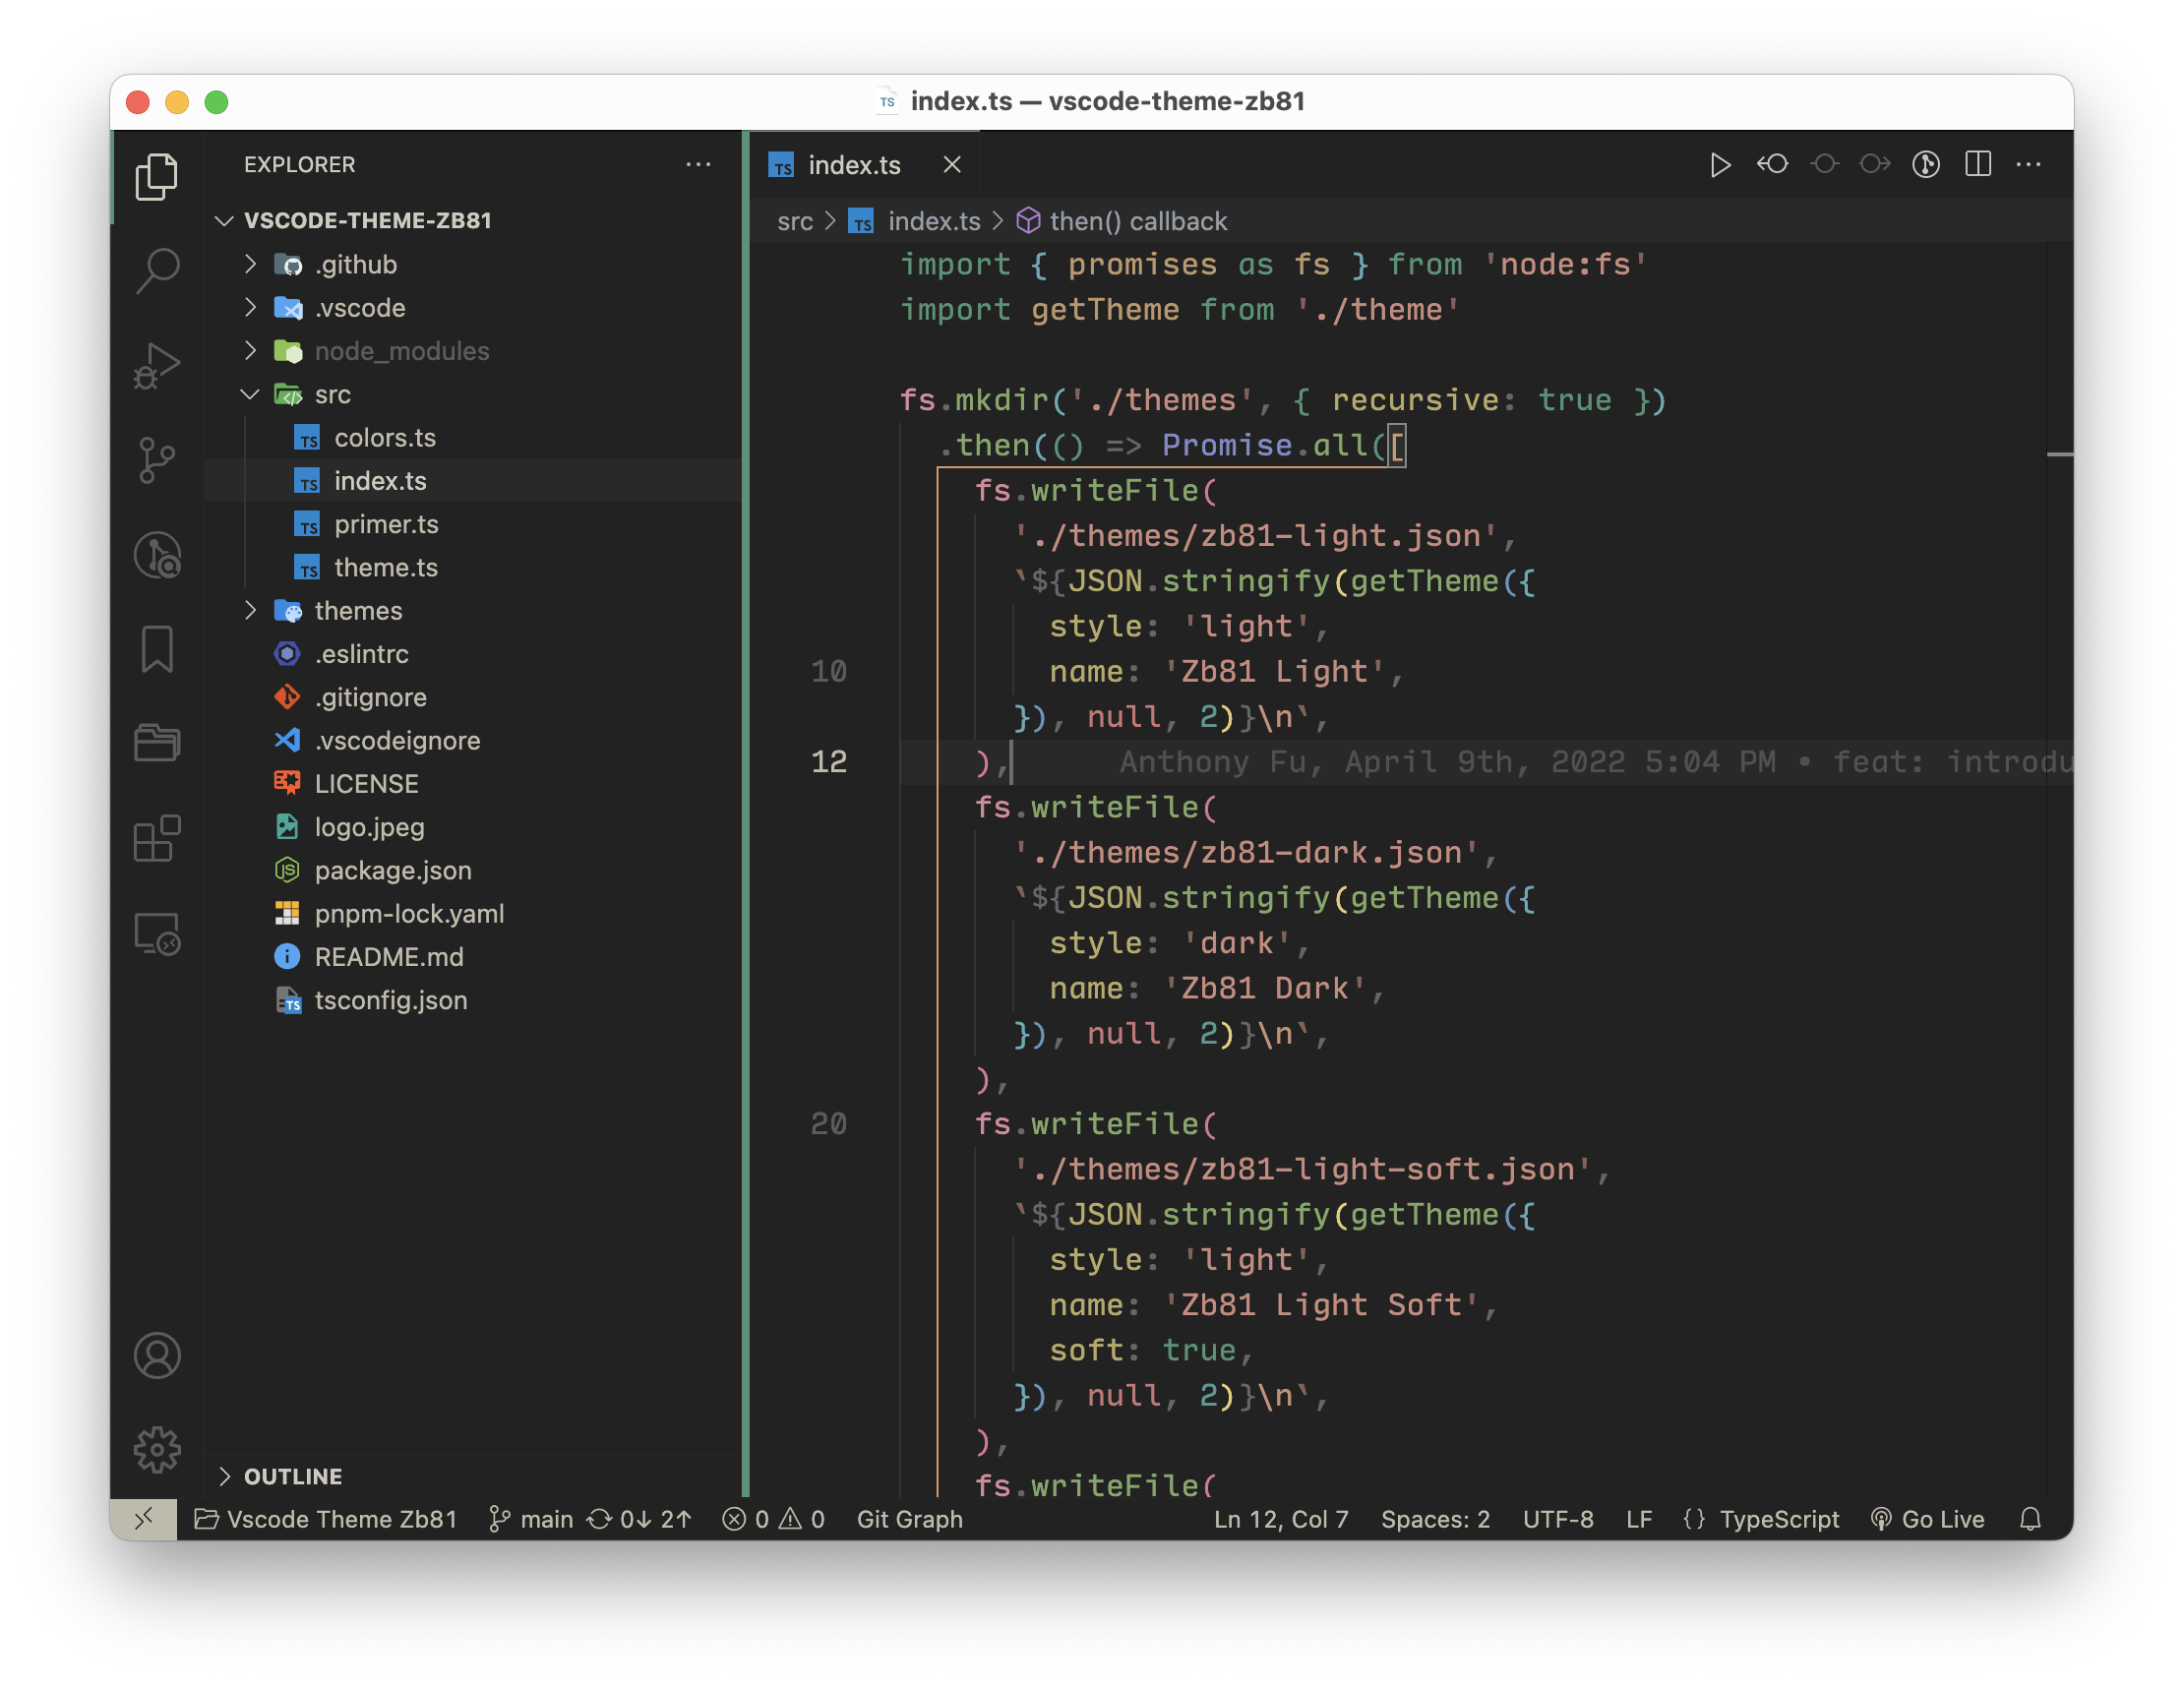Image resolution: width=2184 pixels, height=1686 pixels.
Task: Open README.md file
Action: 473,957
